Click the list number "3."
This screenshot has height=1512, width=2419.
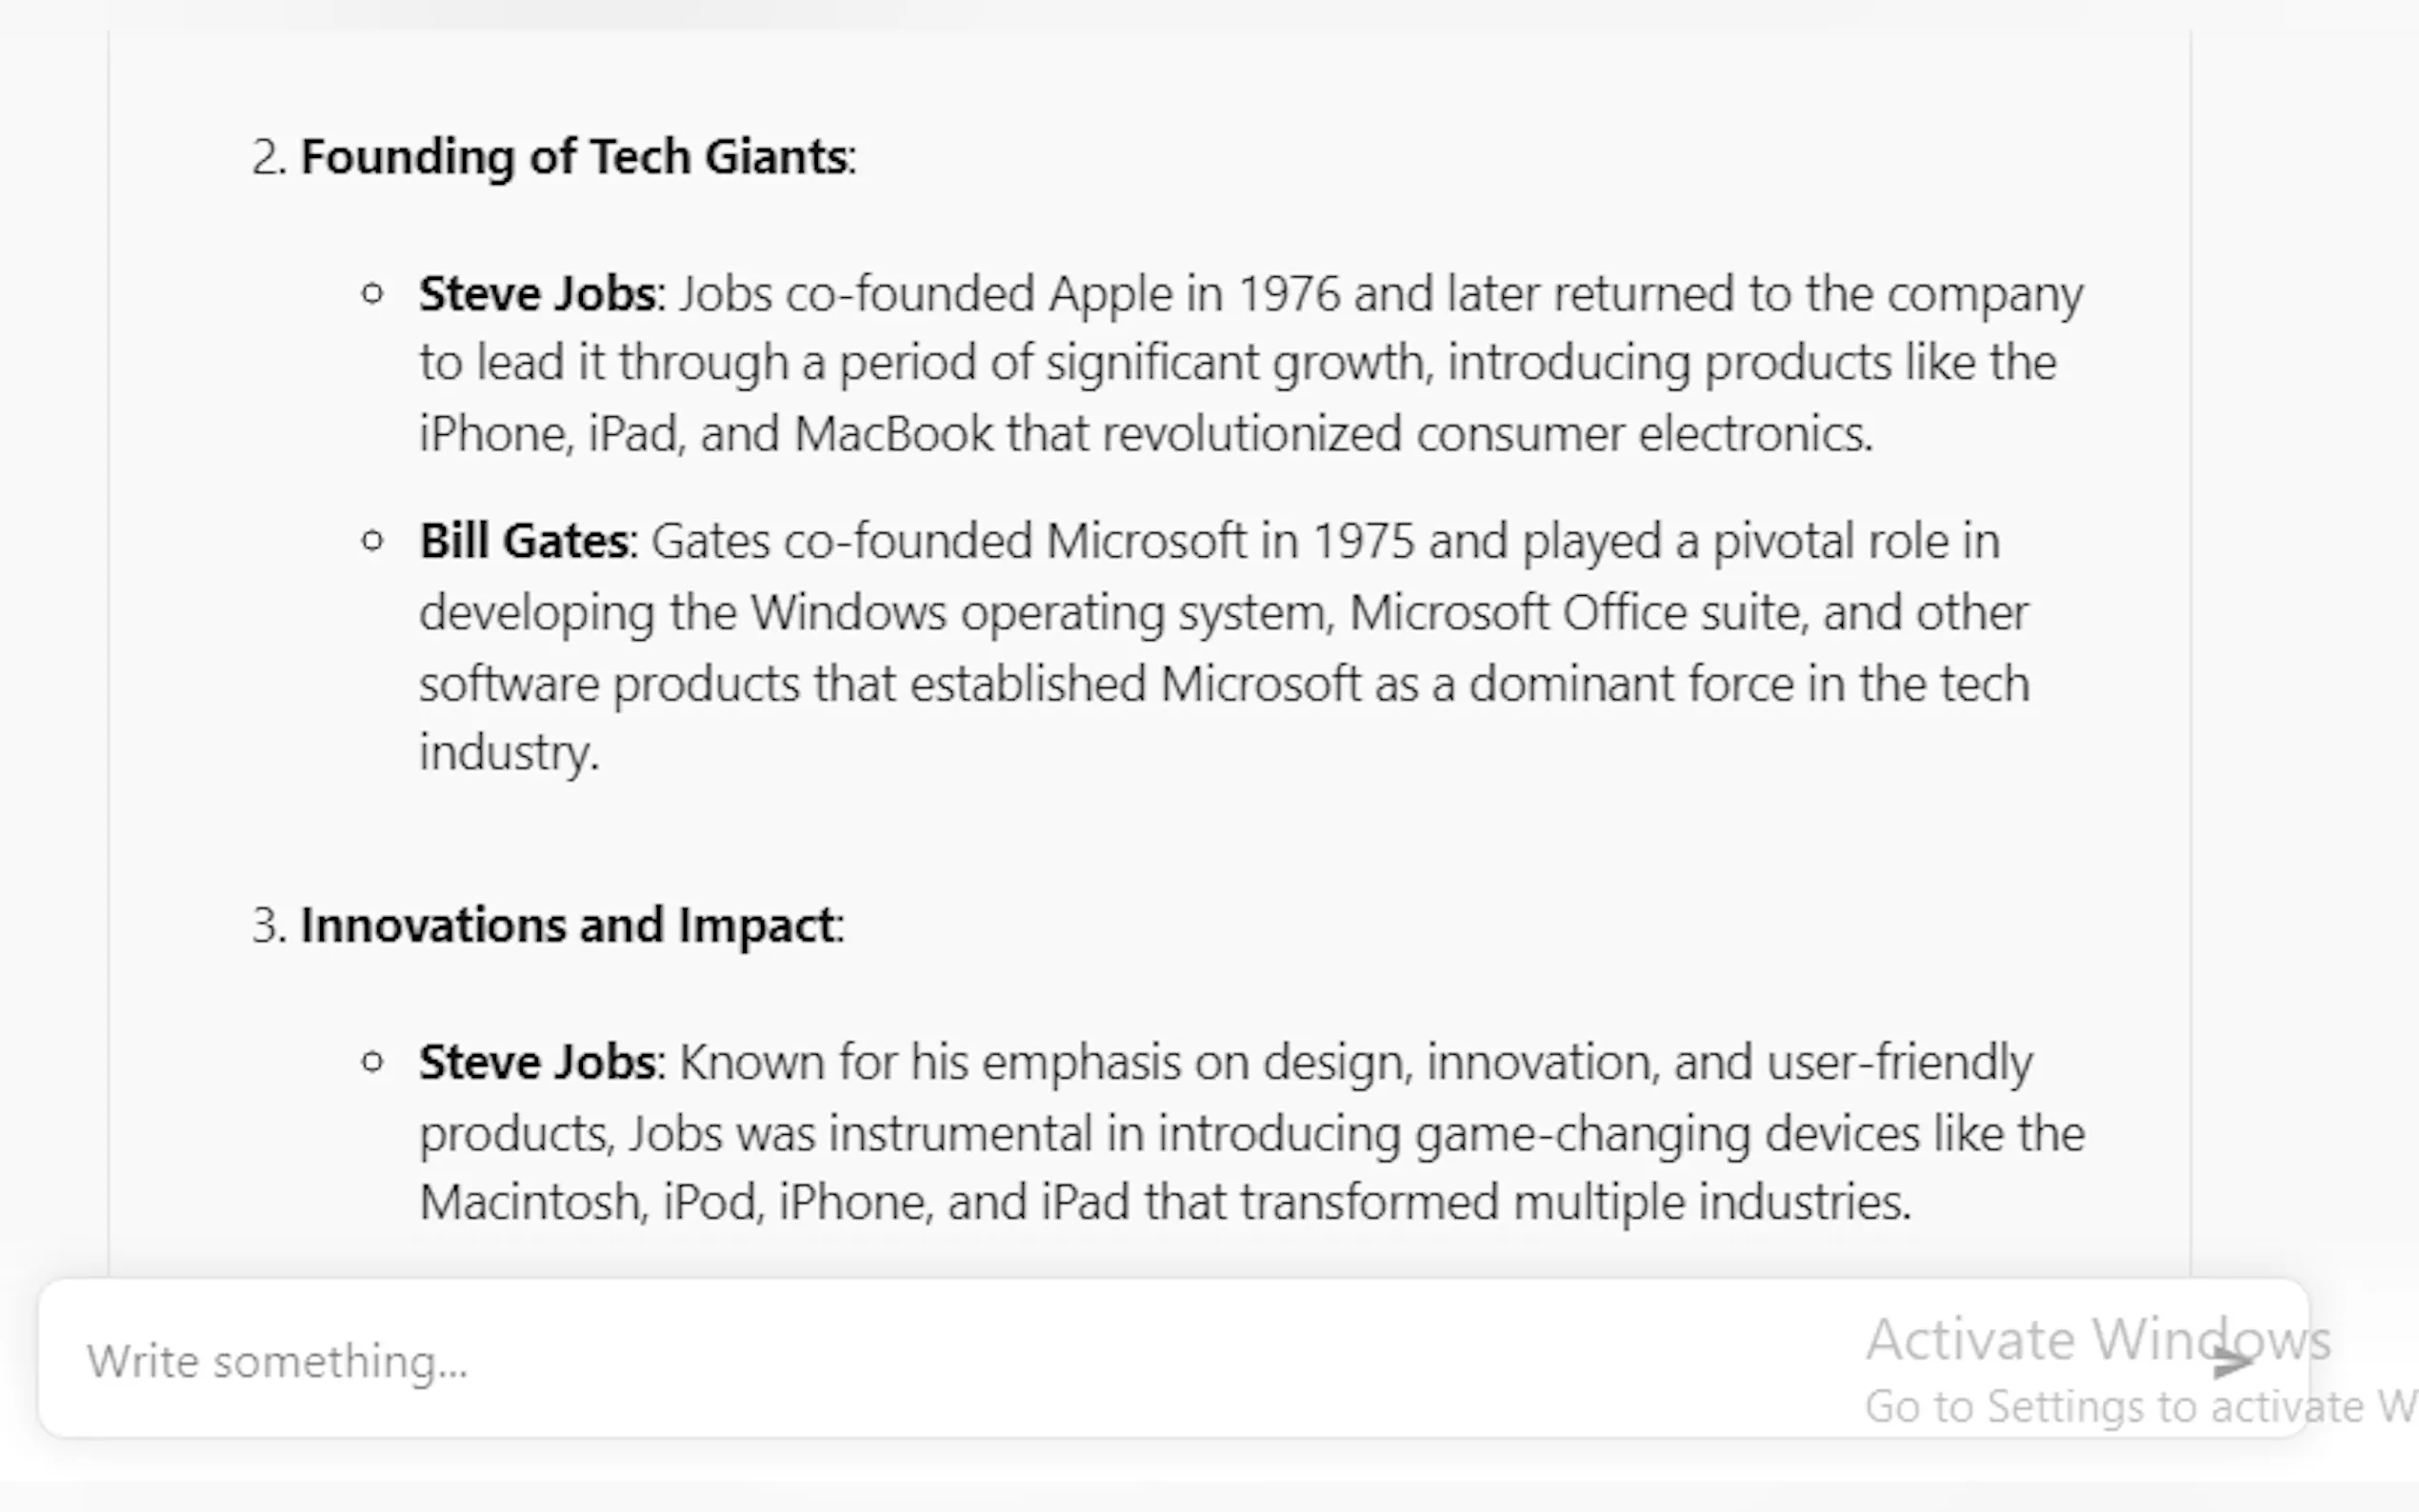(268, 925)
